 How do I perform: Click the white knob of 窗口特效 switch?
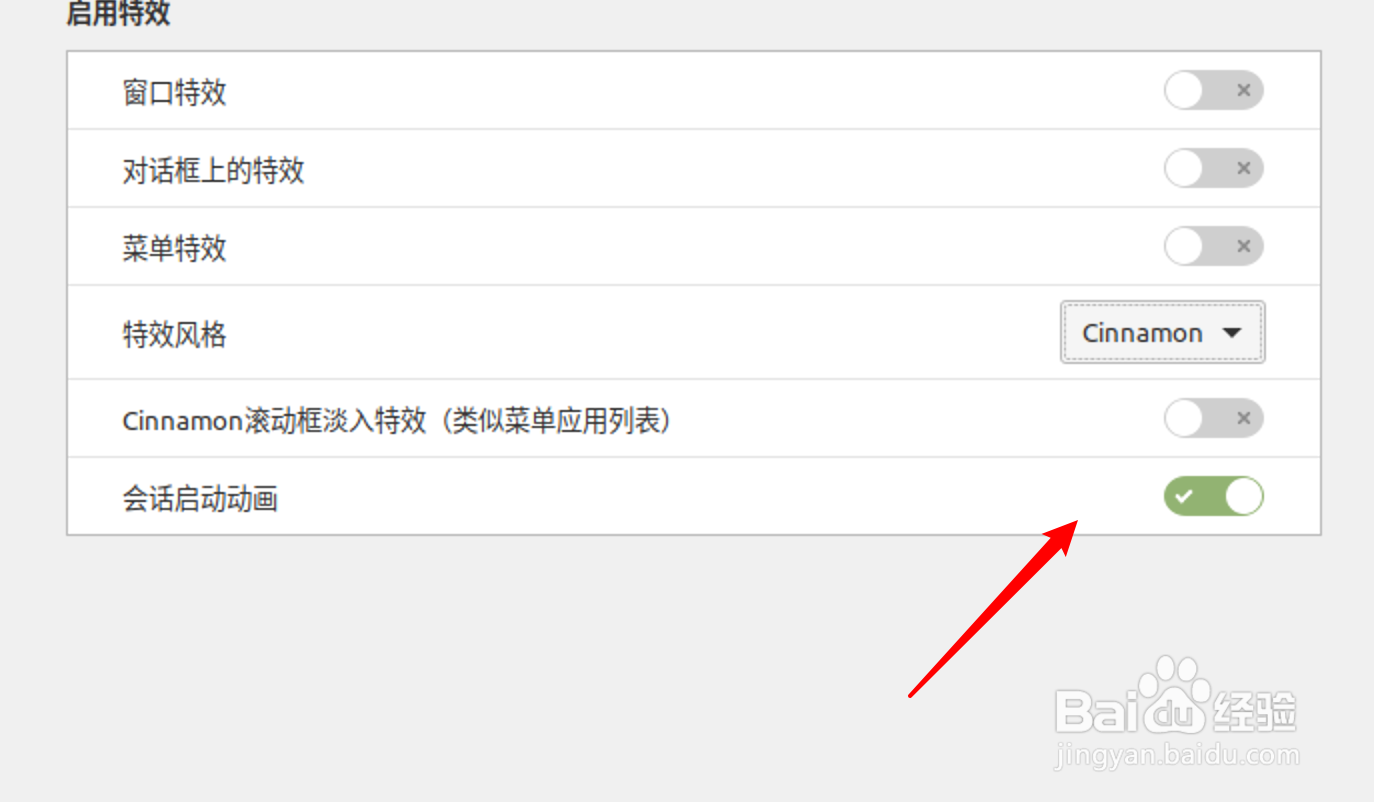[1184, 91]
